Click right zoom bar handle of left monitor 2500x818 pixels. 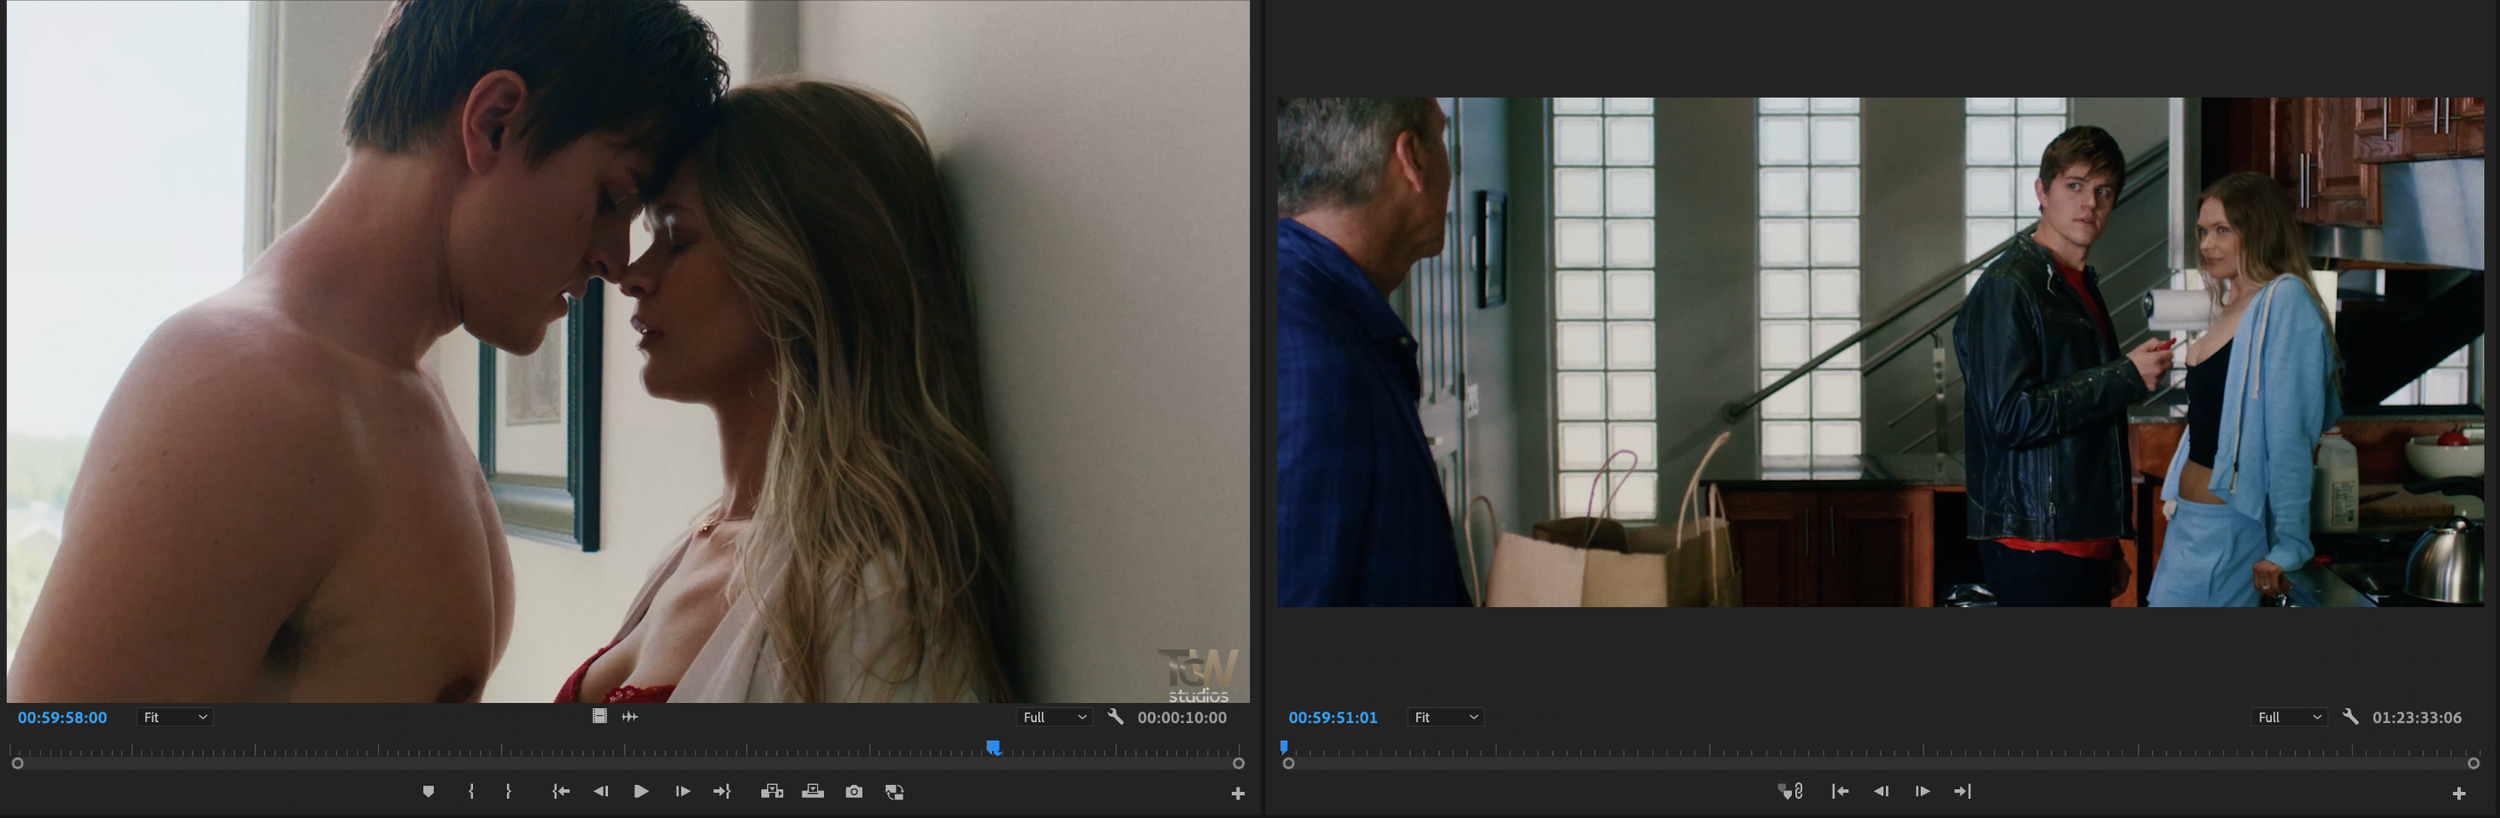pos(1238,763)
